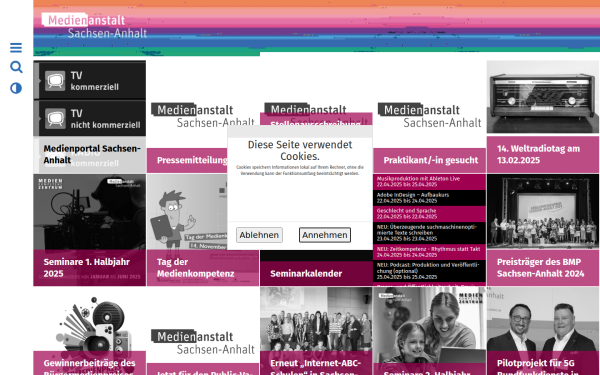Select the TV kommerziell television icon
600x375 pixels.
[55, 81]
